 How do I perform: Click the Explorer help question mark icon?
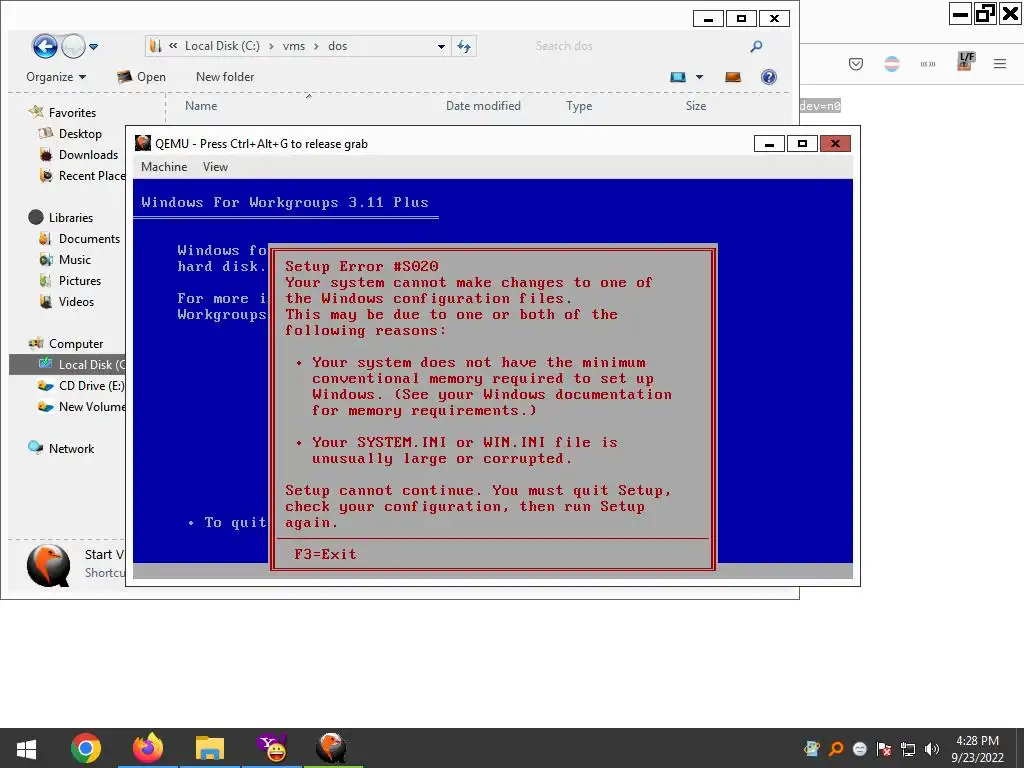coord(769,77)
